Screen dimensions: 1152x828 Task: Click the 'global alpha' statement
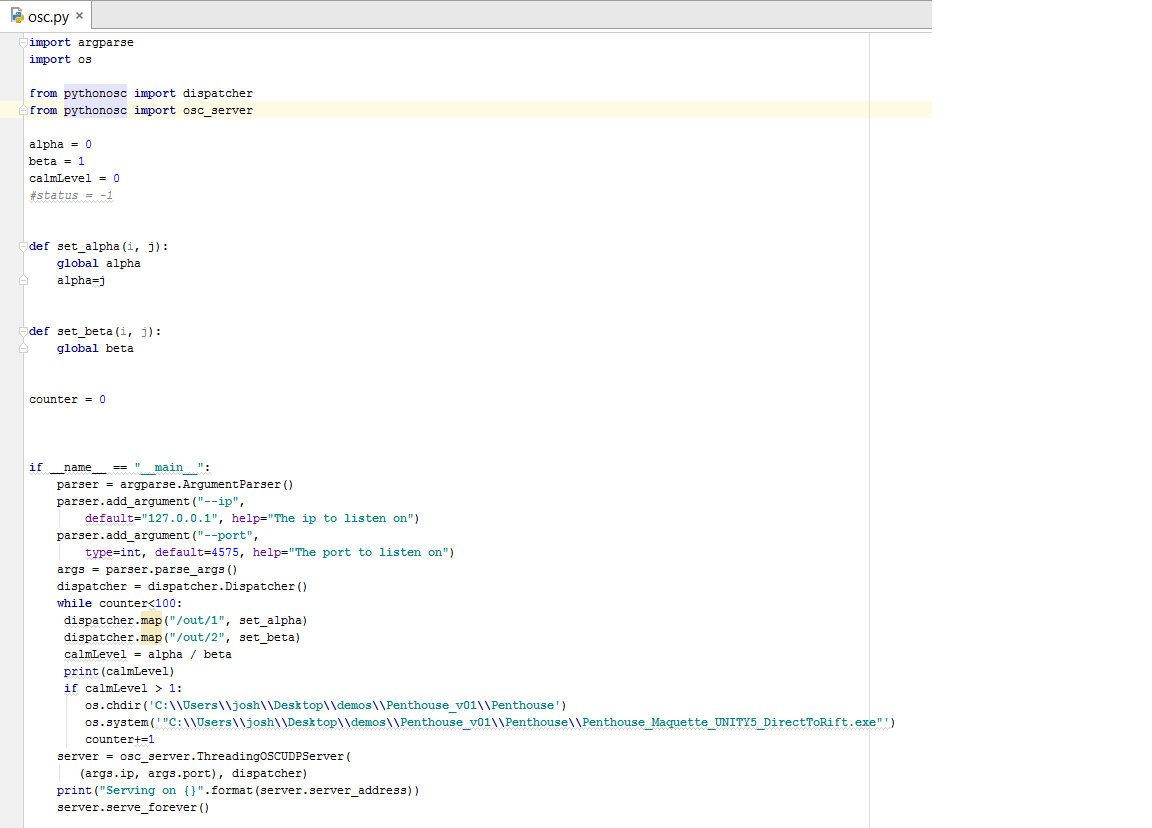tap(98, 263)
